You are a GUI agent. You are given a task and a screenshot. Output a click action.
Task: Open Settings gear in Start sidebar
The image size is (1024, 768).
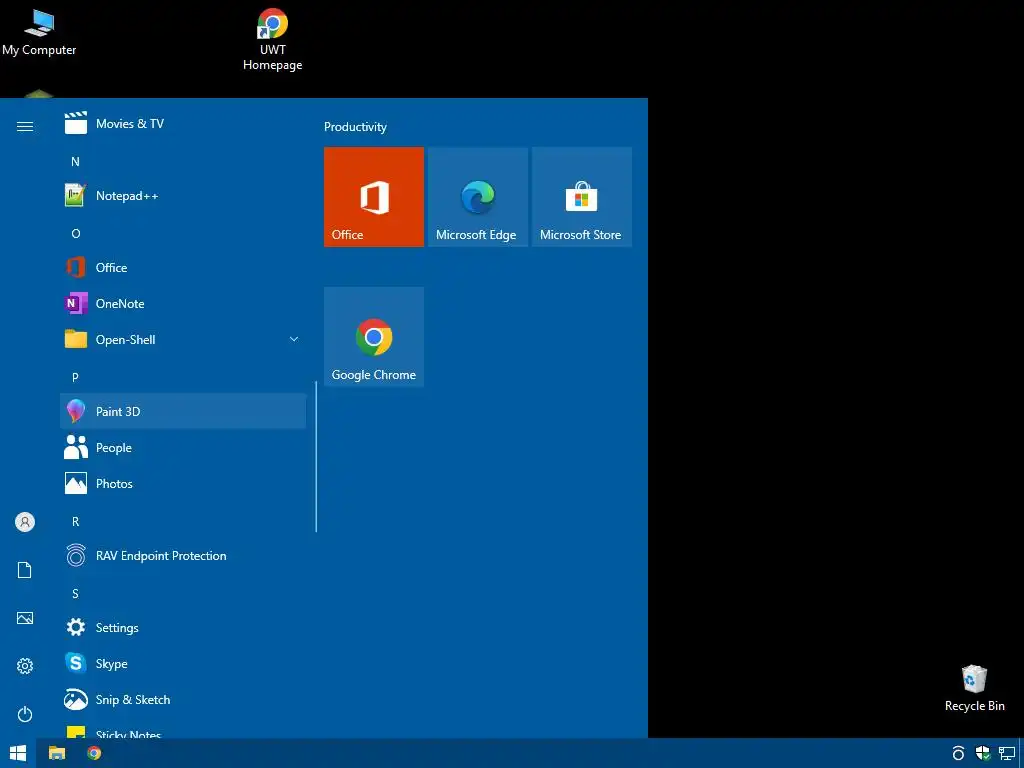pyautogui.click(x=25, y=665)
